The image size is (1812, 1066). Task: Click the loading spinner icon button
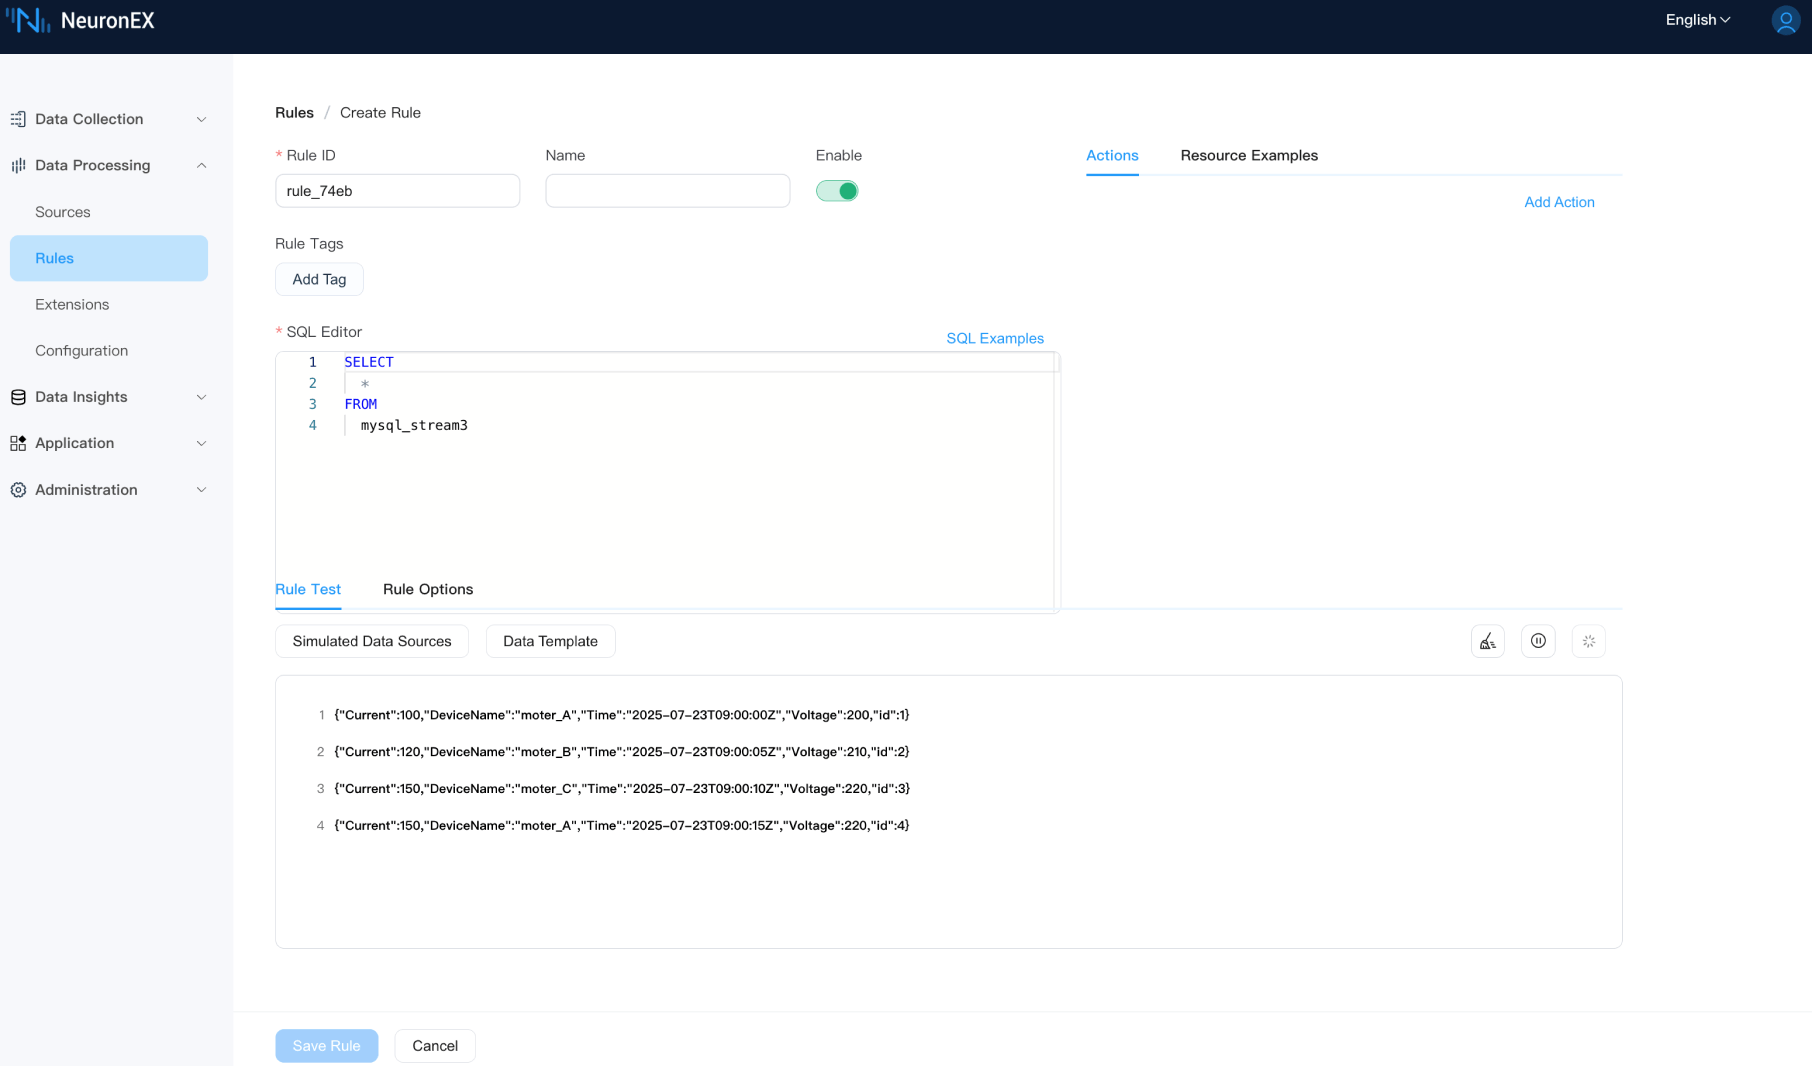1588,641
